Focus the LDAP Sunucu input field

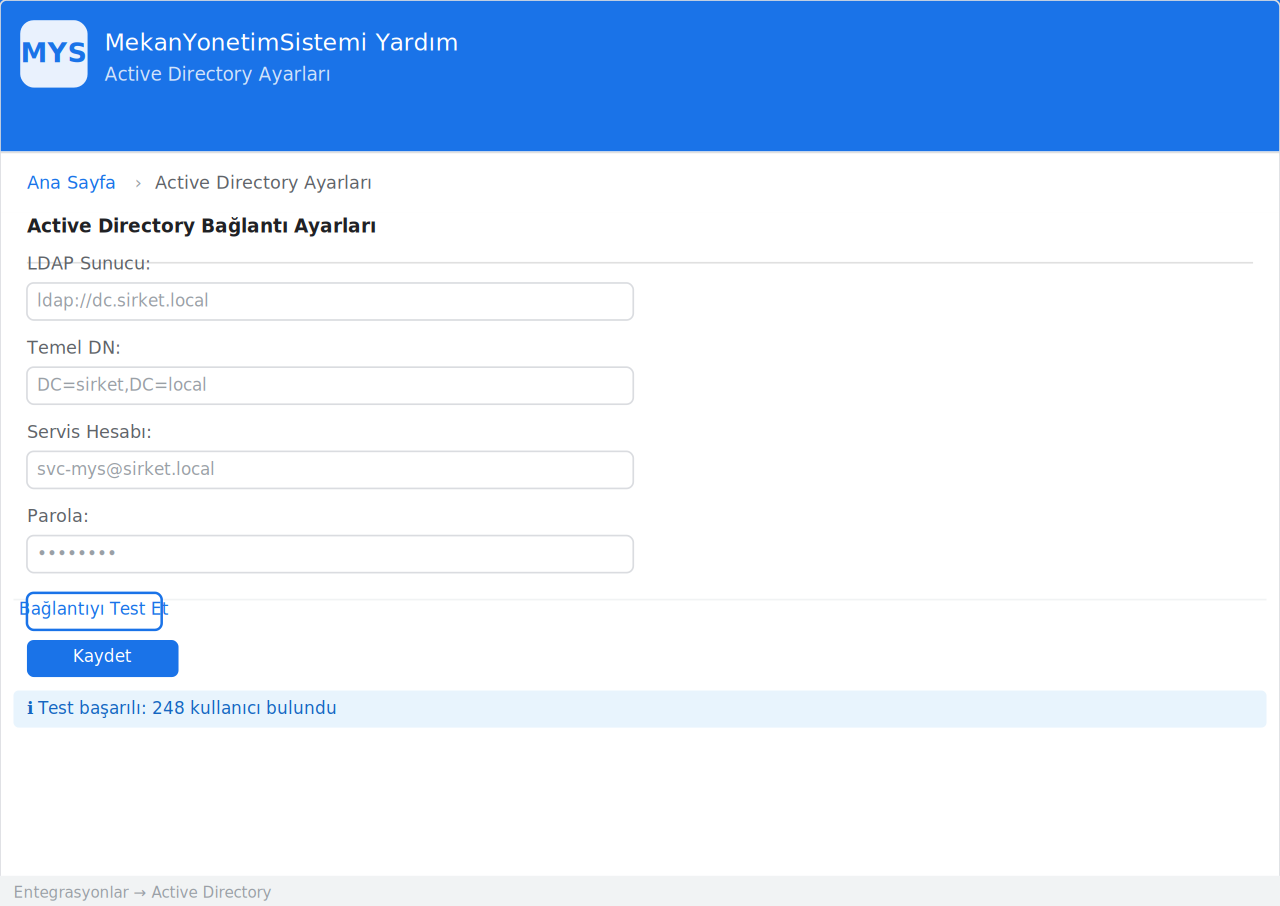(x=330, y=301)
